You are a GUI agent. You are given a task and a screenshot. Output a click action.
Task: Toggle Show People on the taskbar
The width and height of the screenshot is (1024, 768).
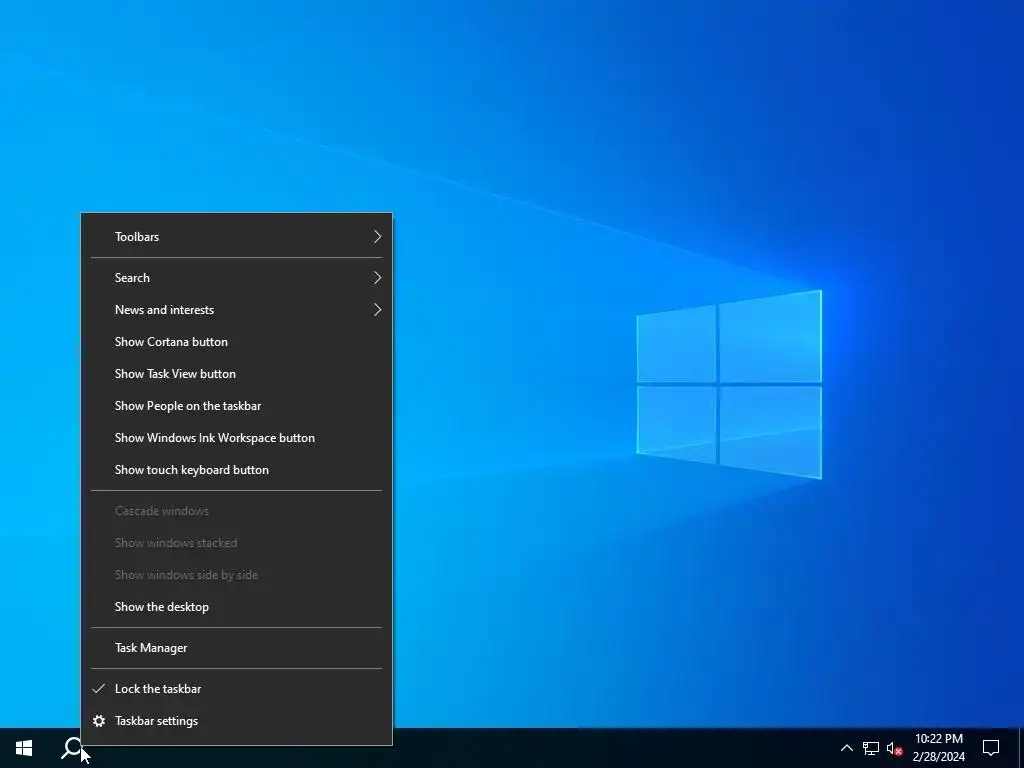pyautogui.click(x=236, y=406)
